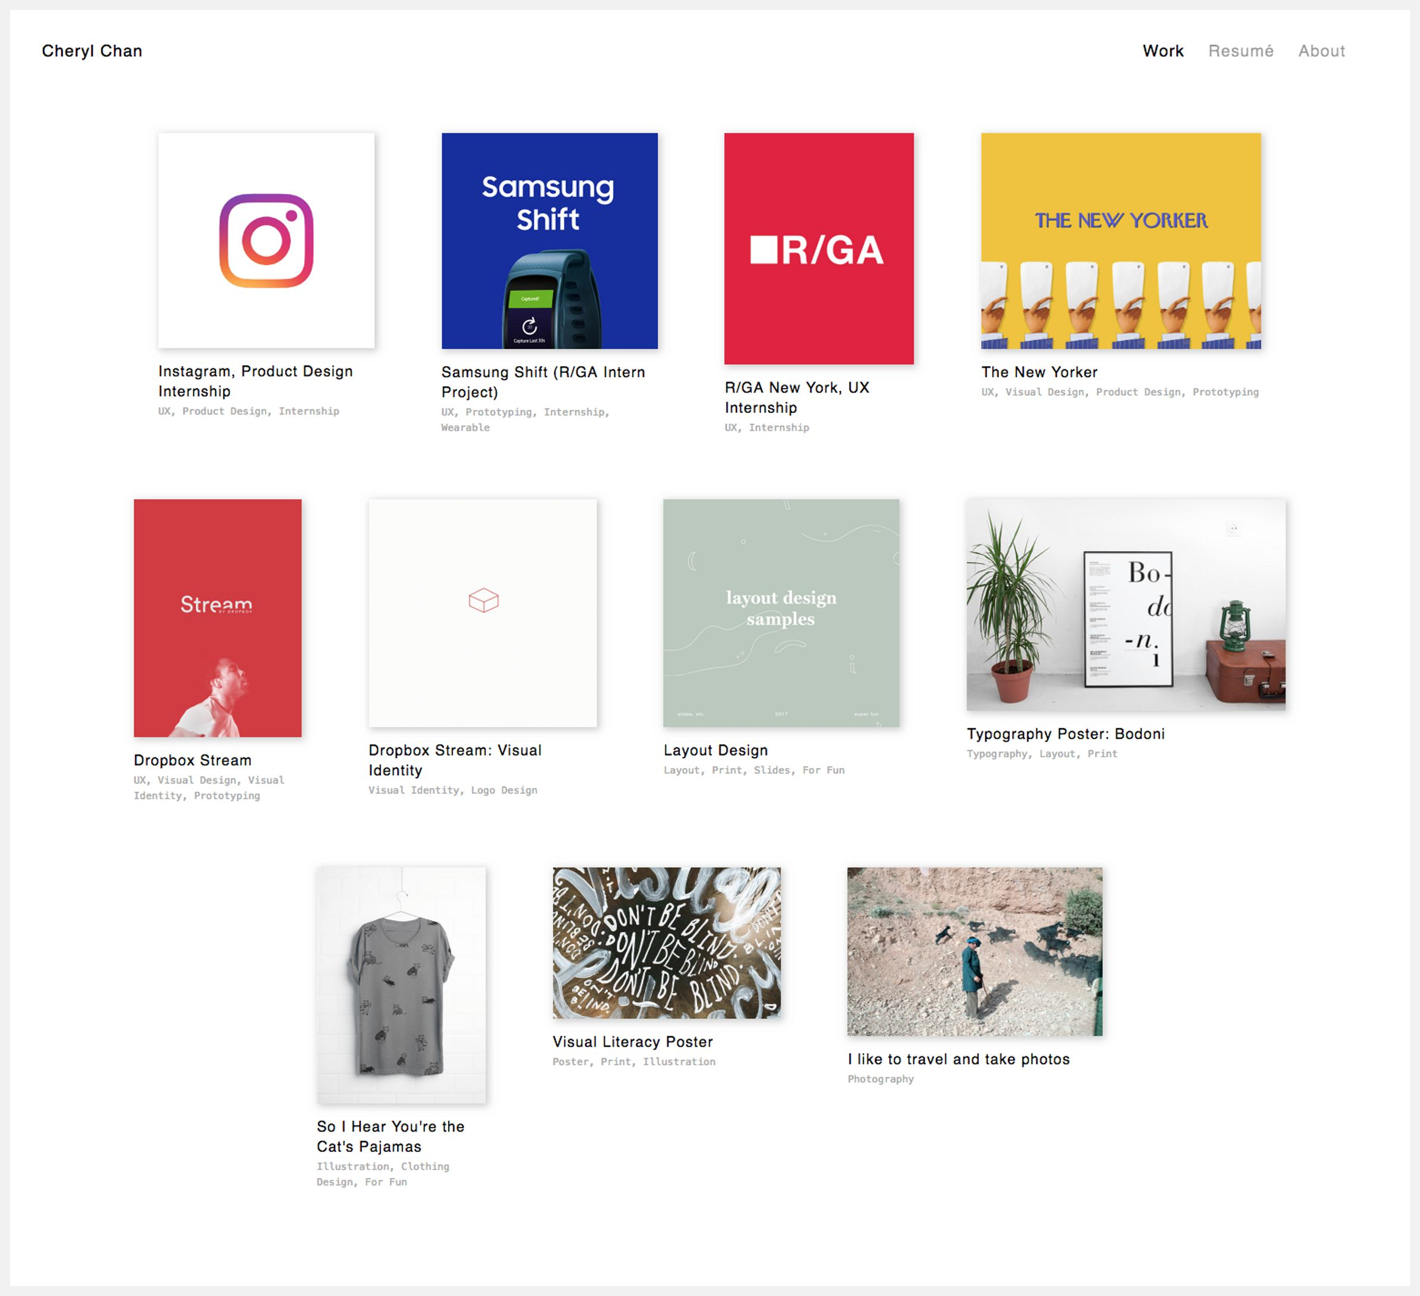Open The New Yorker yellow thumbnail
The width and height of the screenshot is (1420, 1296).
[x=1121, y=241]
